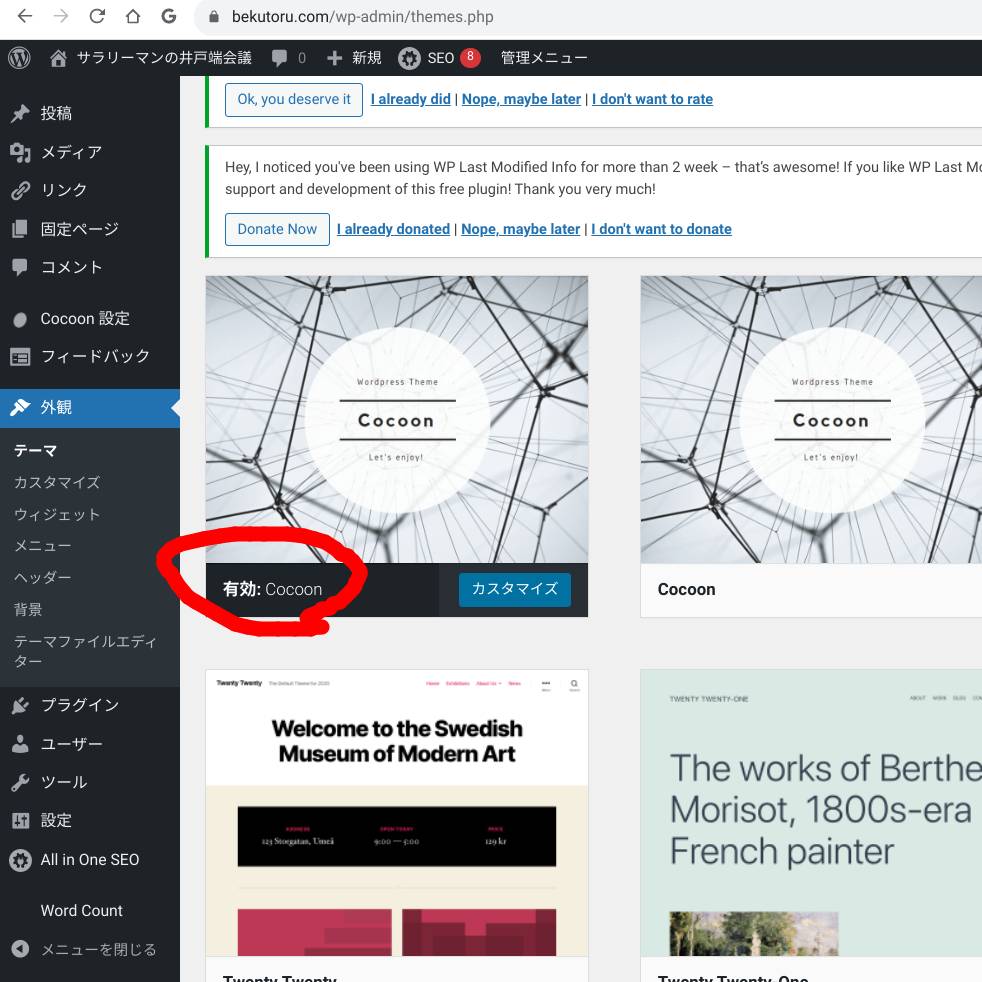The width and height of the screenshot is (982, 982).
Task: Click the 設定 sliders icon
Action: [x=20, y=820]
